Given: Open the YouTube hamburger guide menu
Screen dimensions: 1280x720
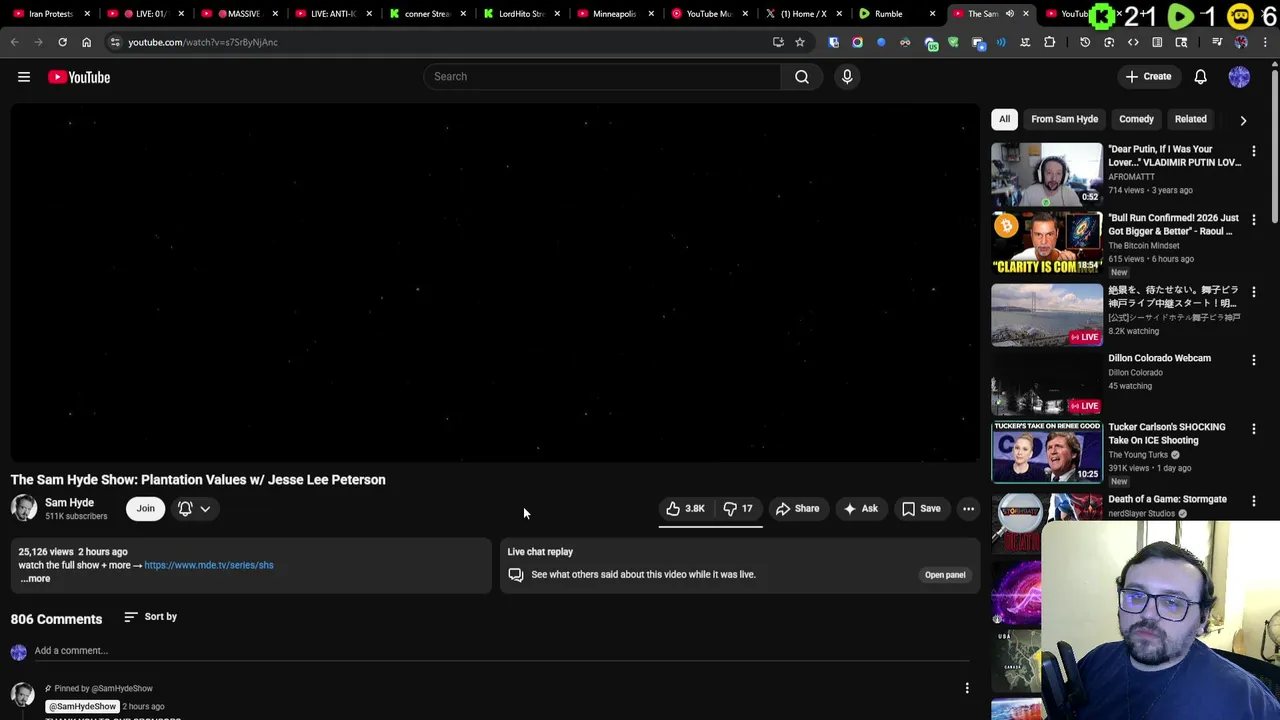Looking at the screenshot, I should [x=24, y=77].
